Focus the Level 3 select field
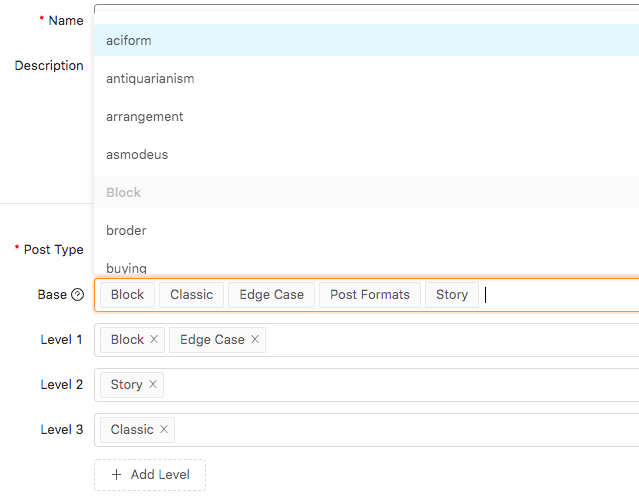Screen dimensions: 639x501 coord(400,430)
